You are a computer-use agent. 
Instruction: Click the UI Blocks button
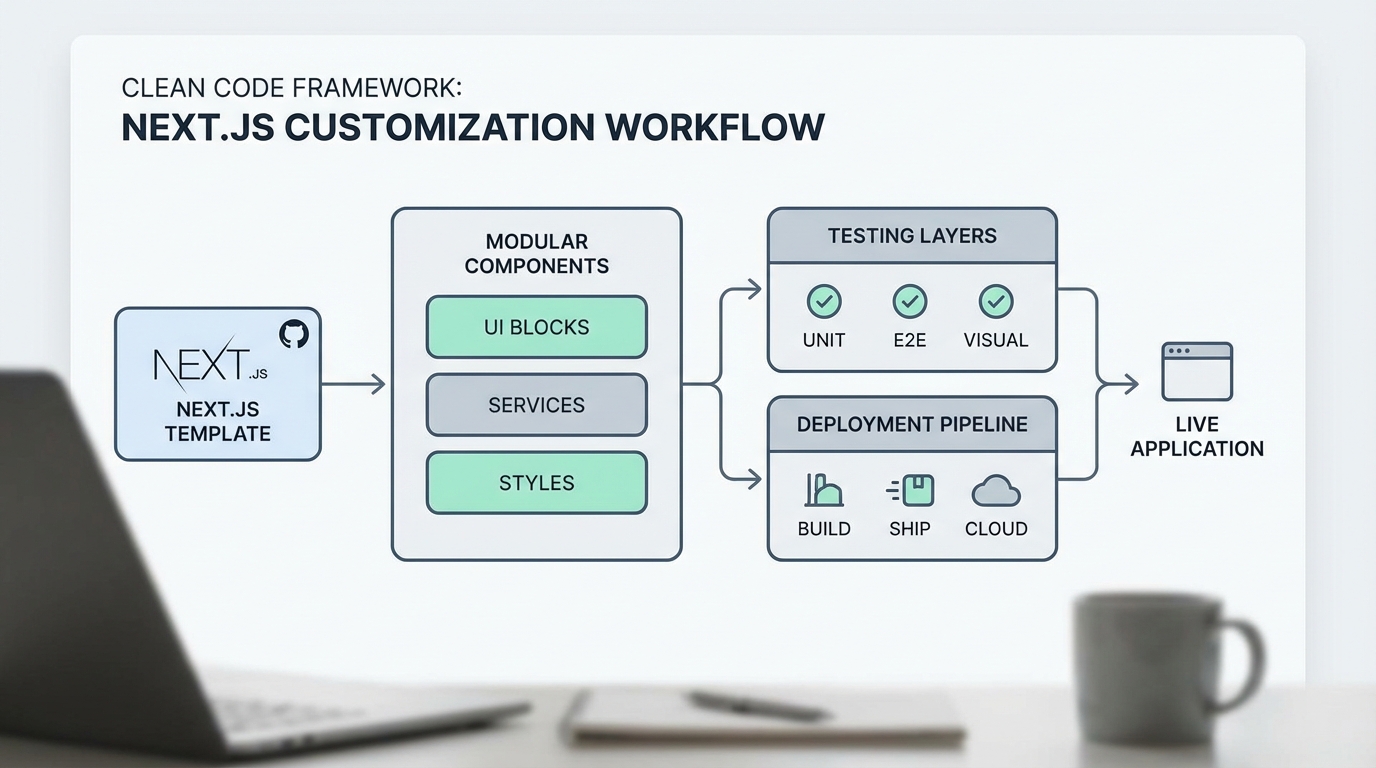pyautogui.click(x=536, y=326)
